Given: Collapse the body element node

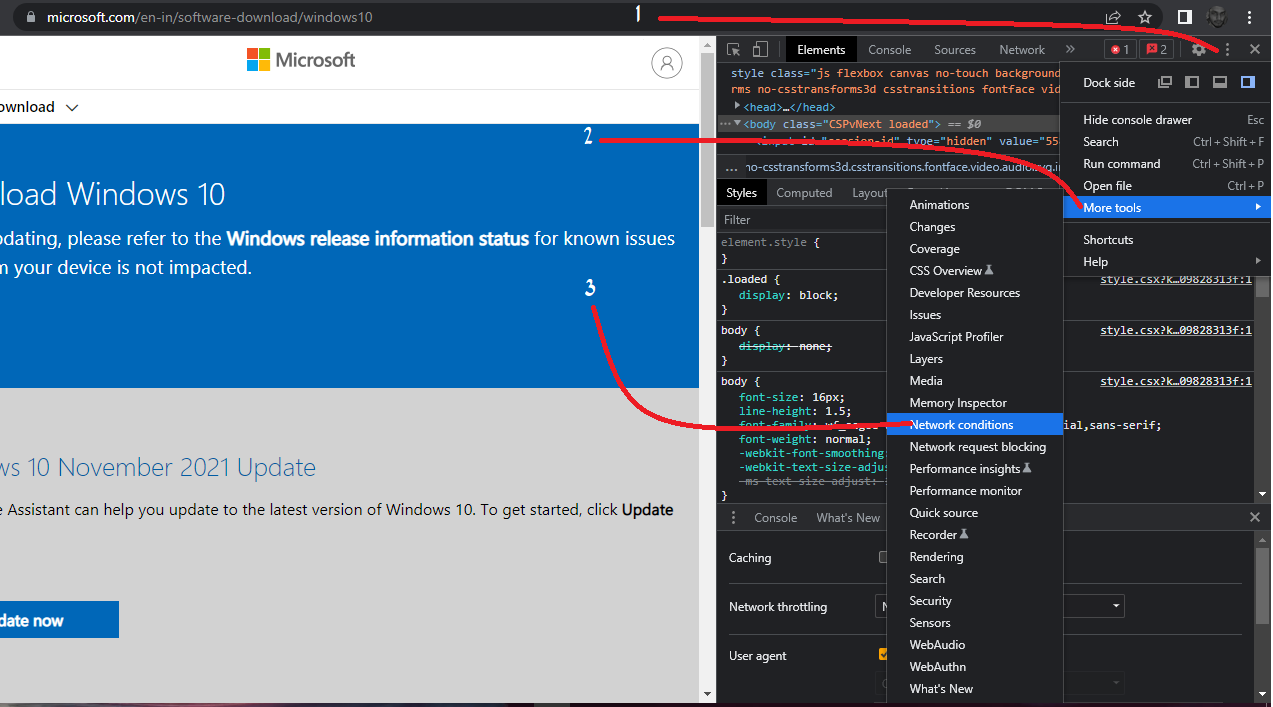Looking at the screenshot, I should pos(738,124).
